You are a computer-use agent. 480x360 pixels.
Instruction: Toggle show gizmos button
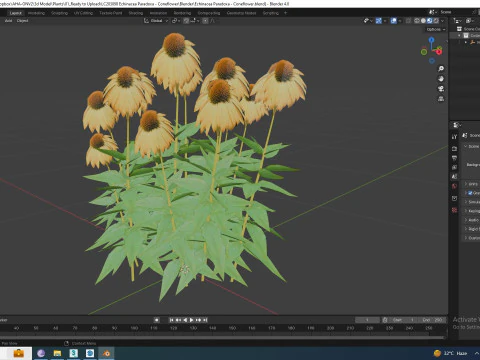pyautogui.click(x=379, y=21)
